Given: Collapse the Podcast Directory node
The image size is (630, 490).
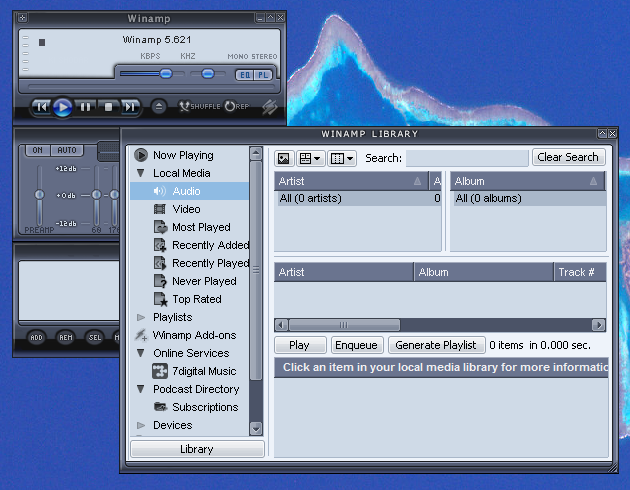Looking at the screenshot, I should click(x=141, y=389).
